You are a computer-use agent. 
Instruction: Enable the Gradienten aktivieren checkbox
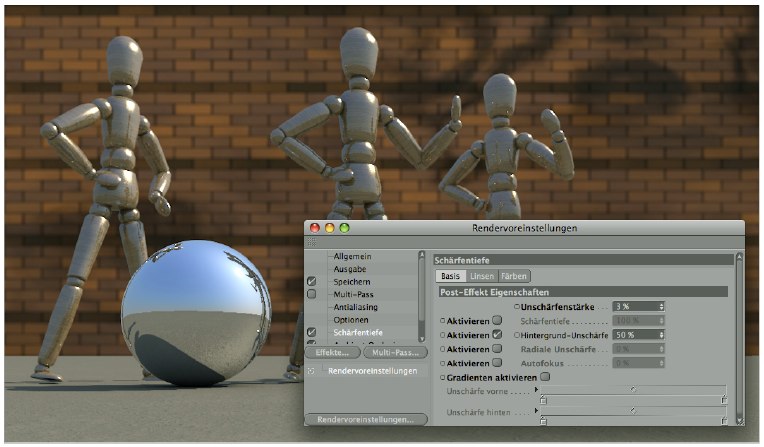pyautogui.click(x=545, y=377)
